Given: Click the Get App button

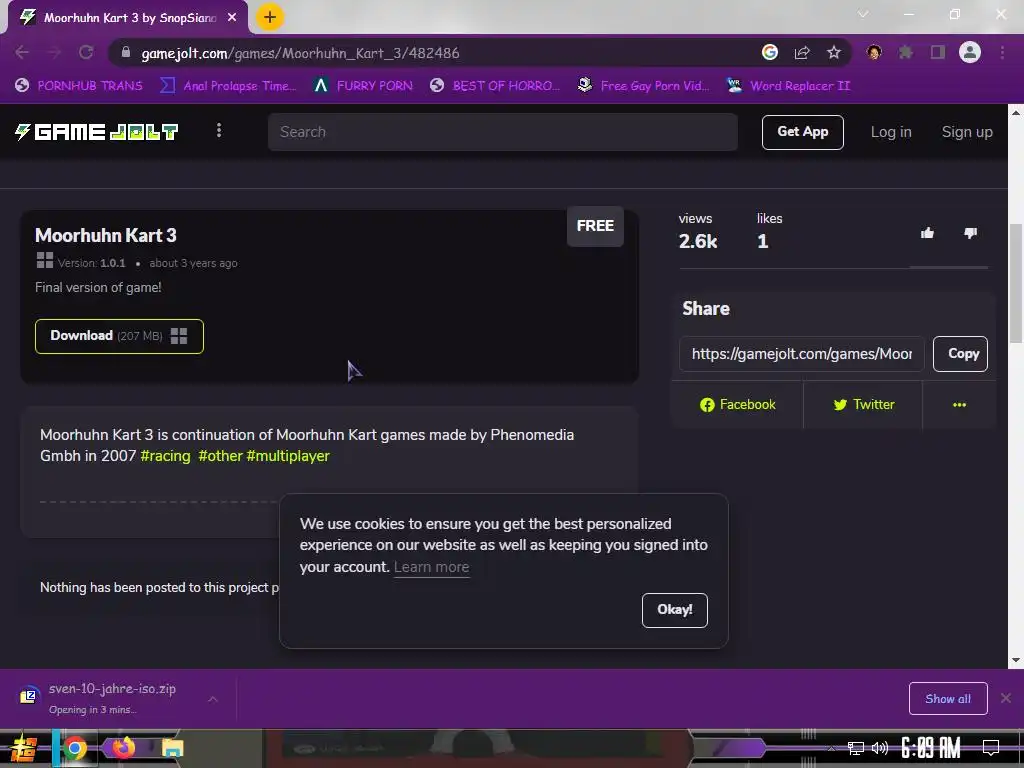Looking at the screenshot, I should pyautogui.click(x=802, y=132).
